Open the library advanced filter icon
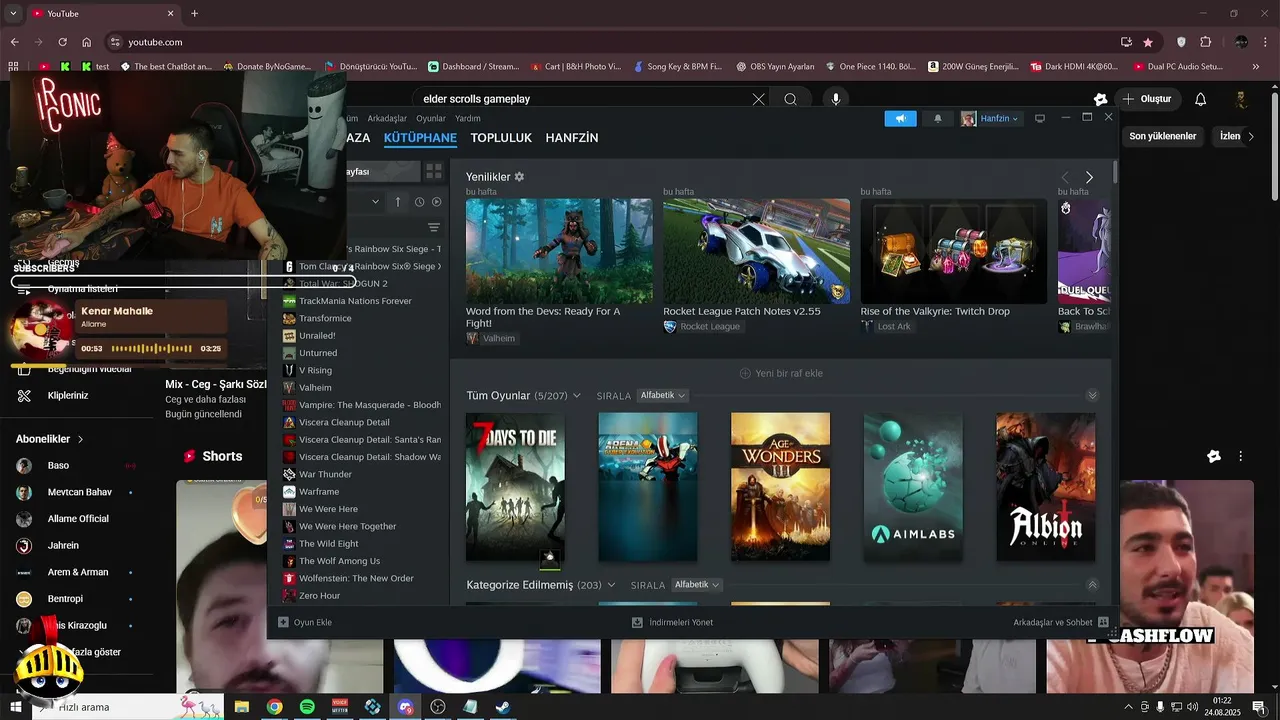This screenshot has height=720, width=1280. [x=434, y=228]
